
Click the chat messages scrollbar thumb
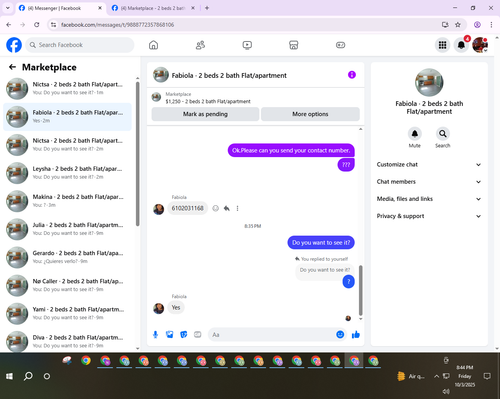pos(360,290)
